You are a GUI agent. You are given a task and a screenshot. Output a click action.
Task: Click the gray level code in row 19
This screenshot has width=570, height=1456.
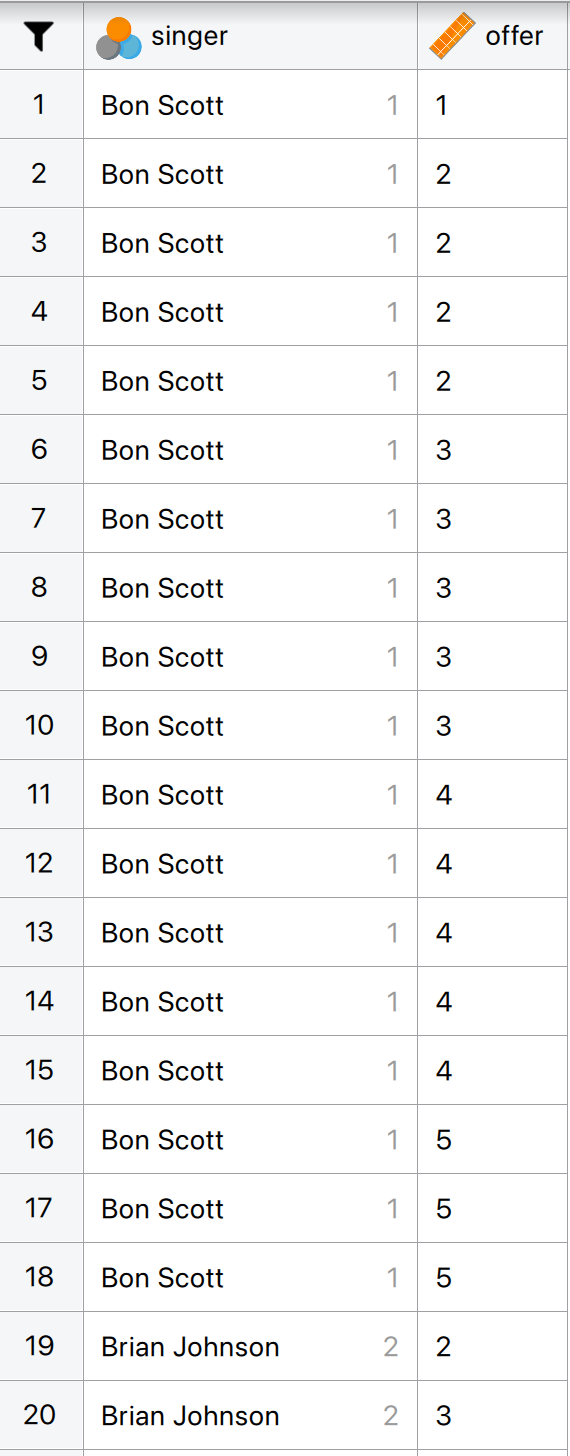[391, 1347]
